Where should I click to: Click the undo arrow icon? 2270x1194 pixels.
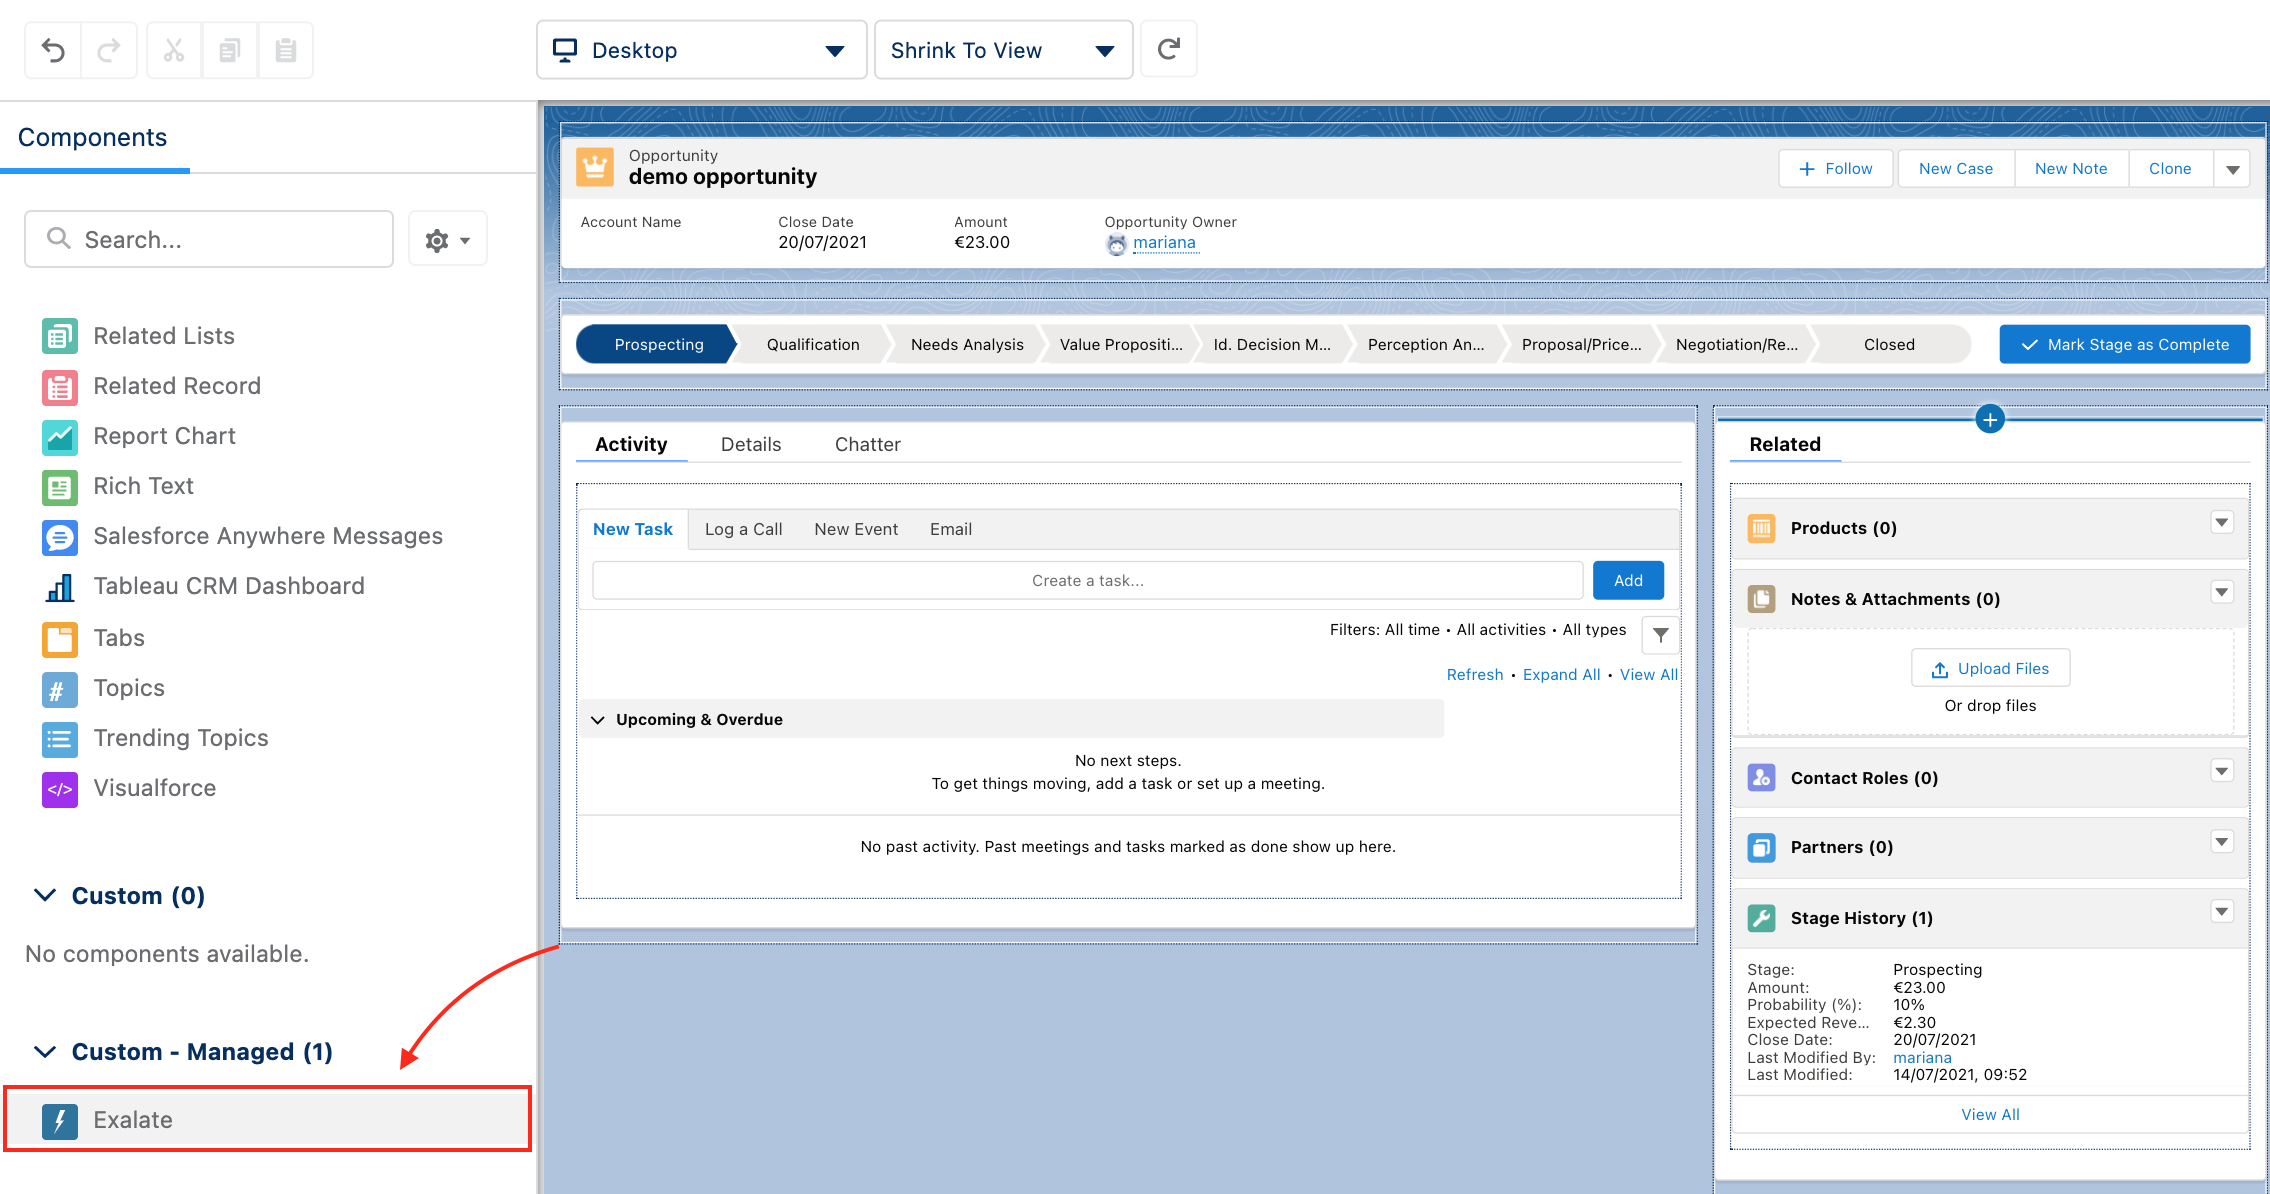pos(54,50)
